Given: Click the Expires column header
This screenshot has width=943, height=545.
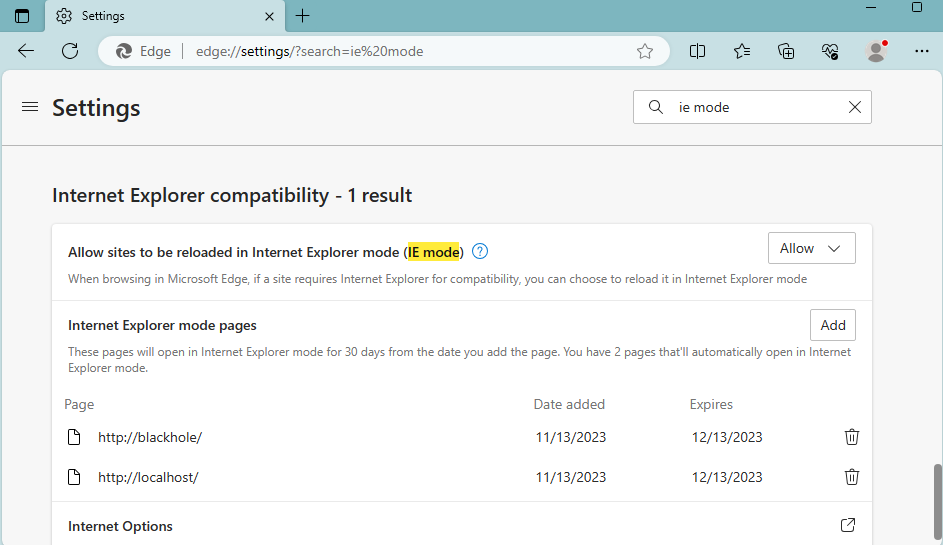Looking at the screenshot, I should coord(711,404).
